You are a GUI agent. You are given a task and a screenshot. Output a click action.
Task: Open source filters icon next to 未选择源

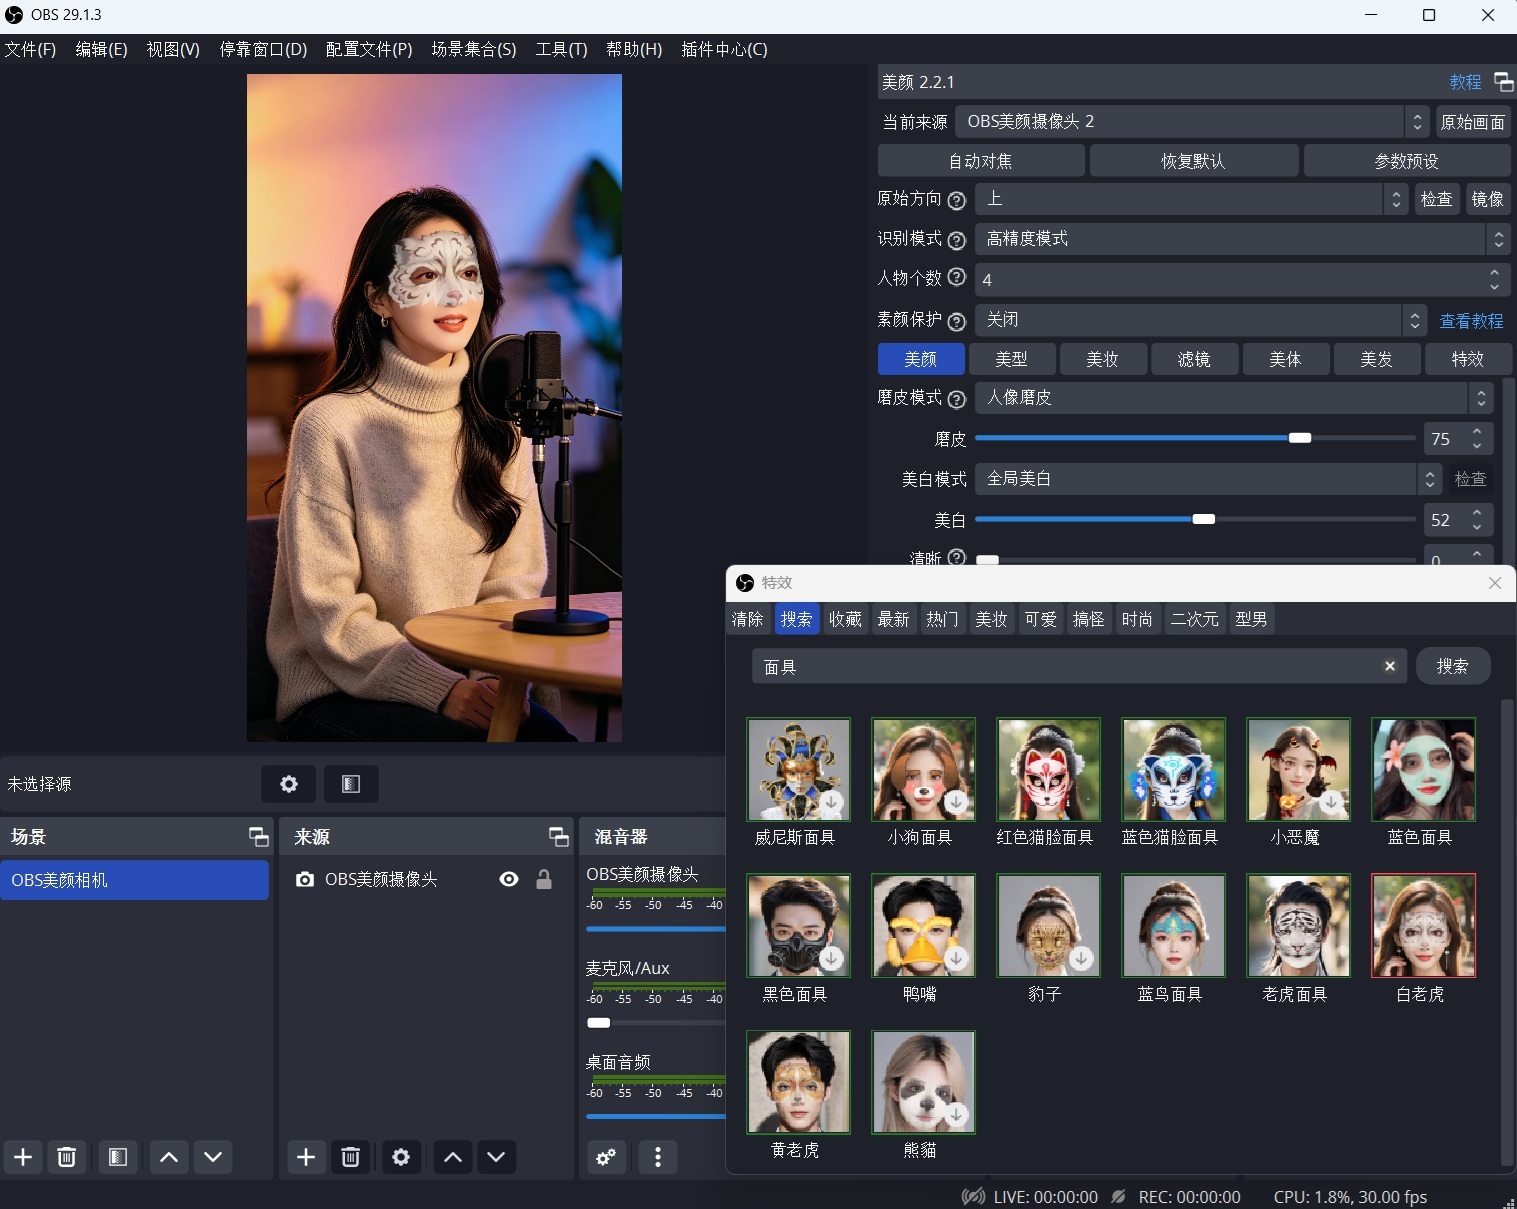(351, 784)
